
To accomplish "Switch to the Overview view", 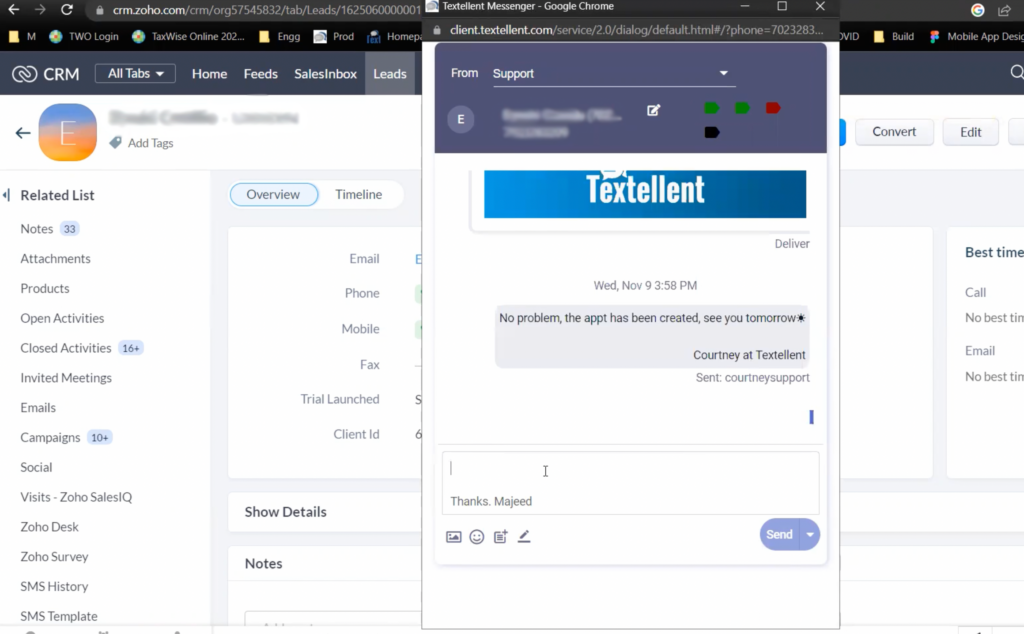I will click(x=274, y=195).
